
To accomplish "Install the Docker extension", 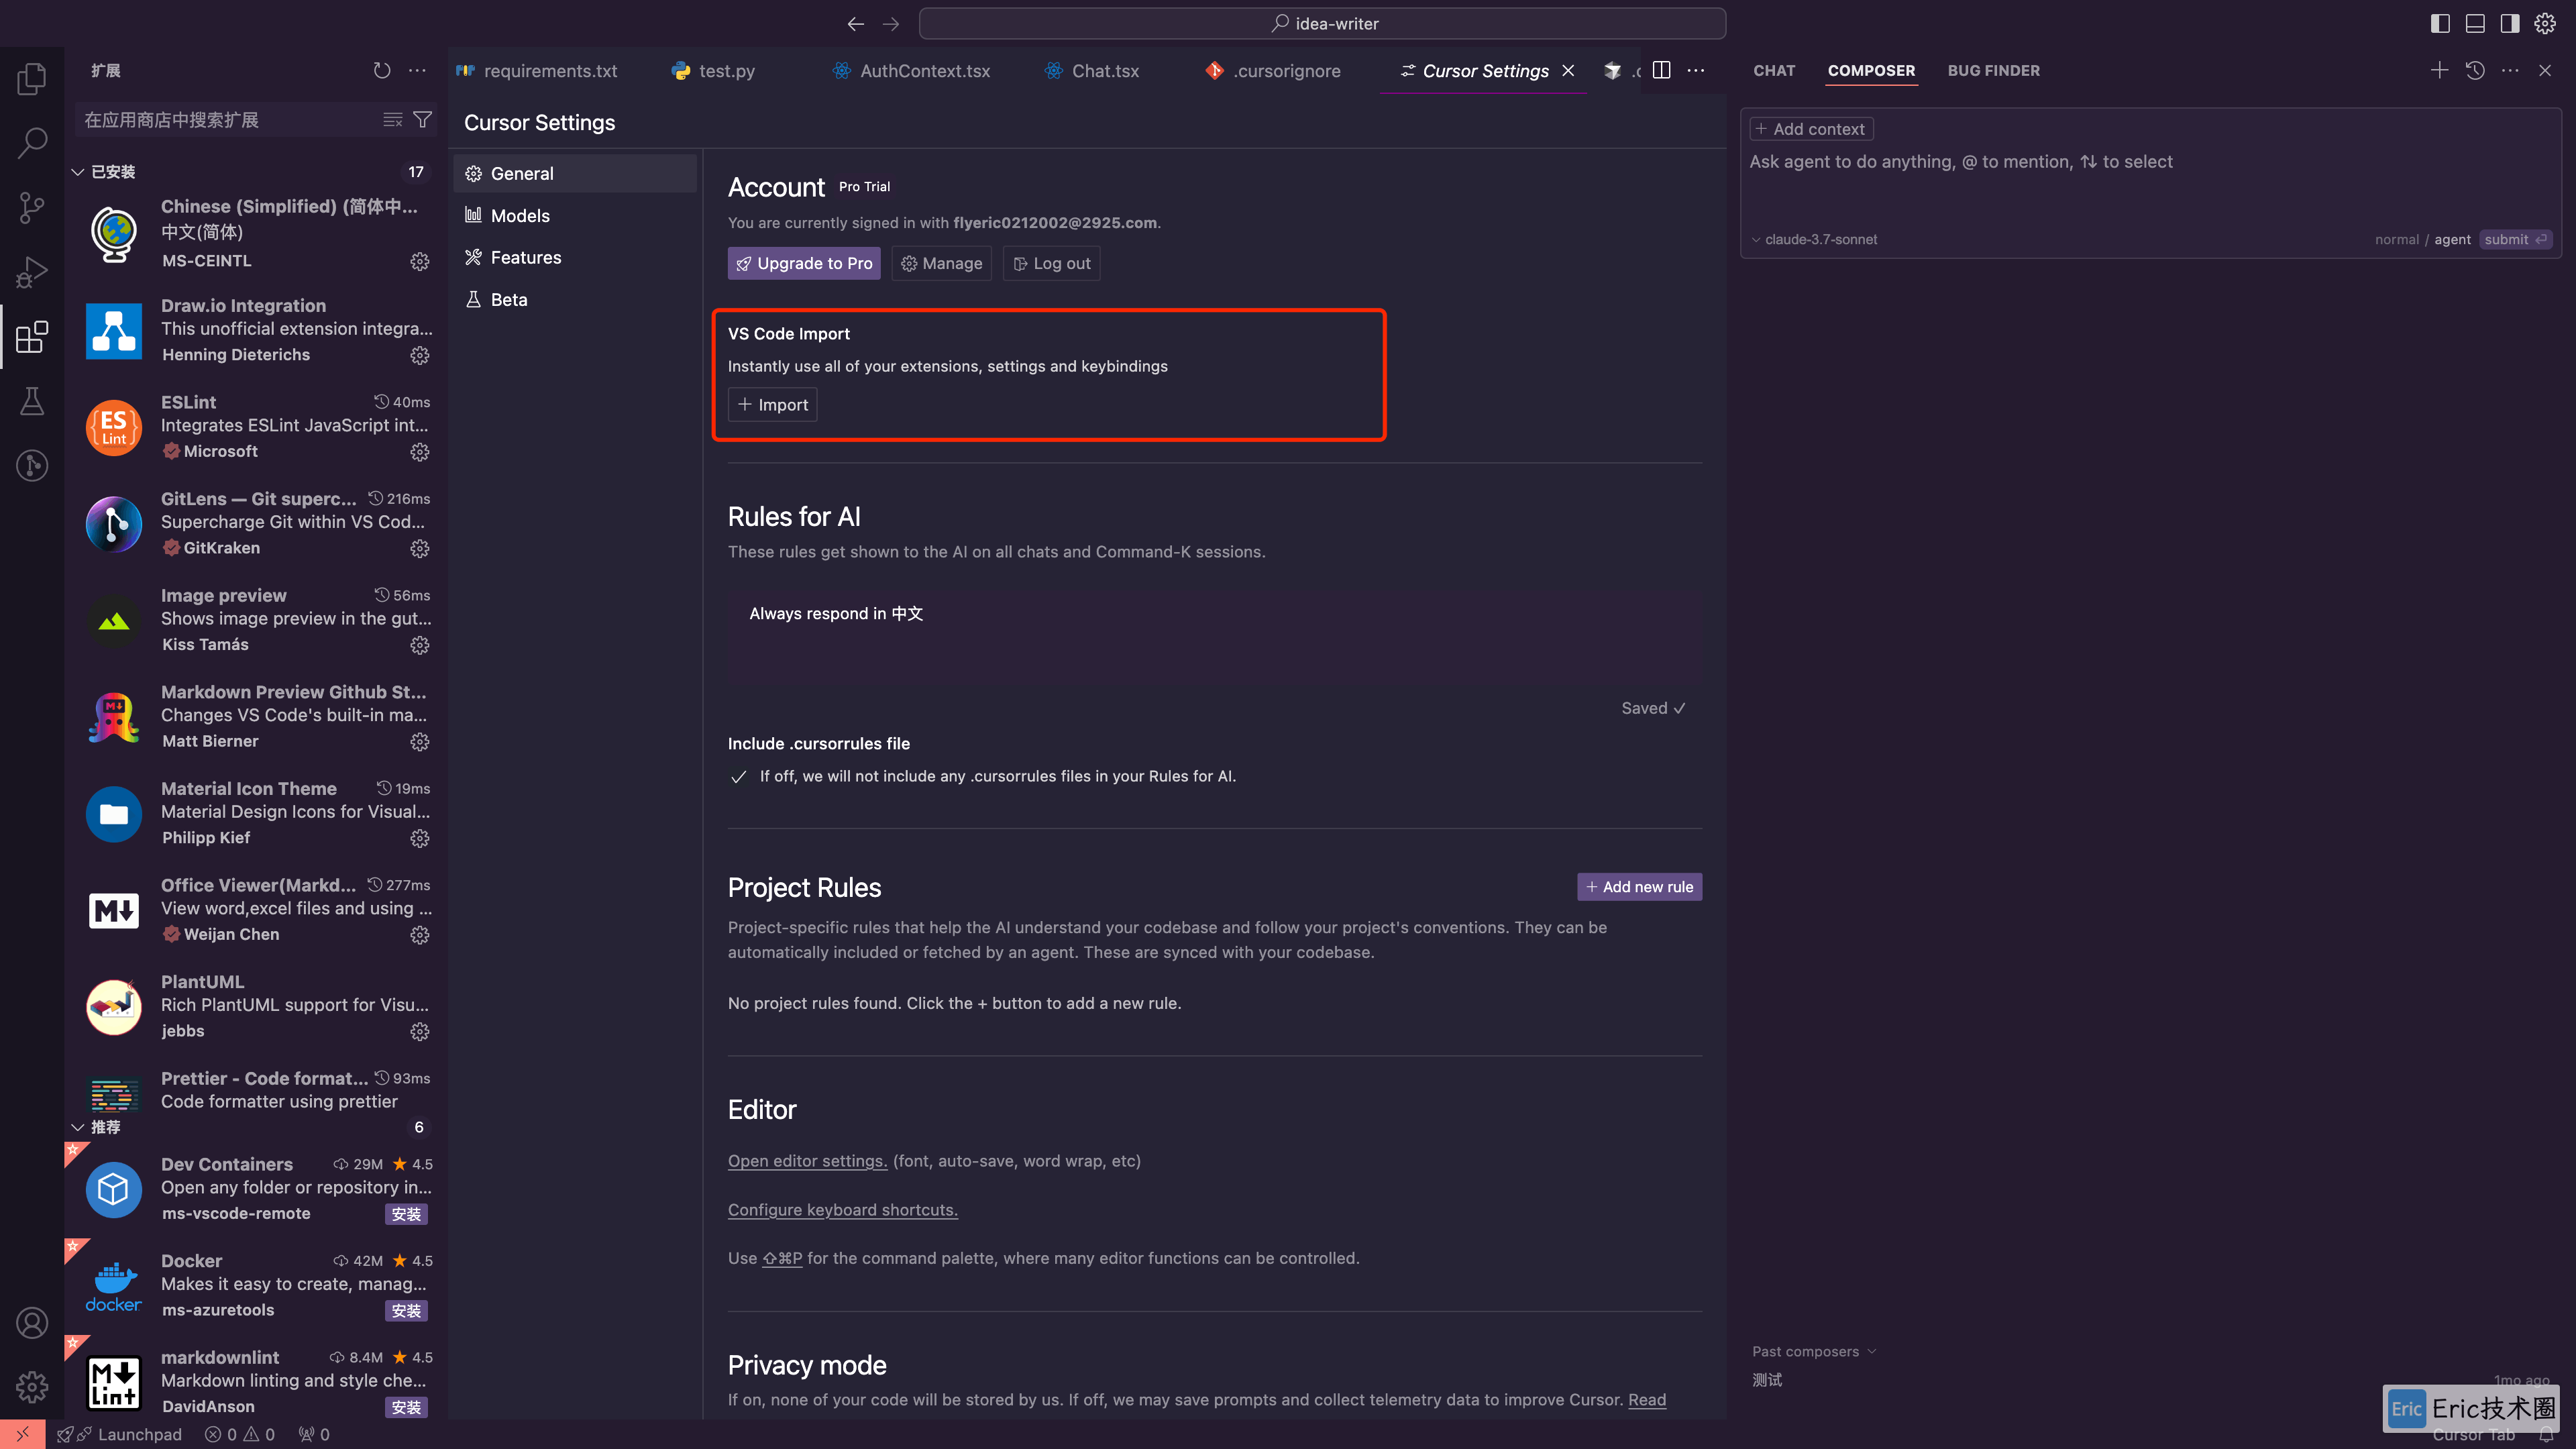I will click(x=406, y=1311).
